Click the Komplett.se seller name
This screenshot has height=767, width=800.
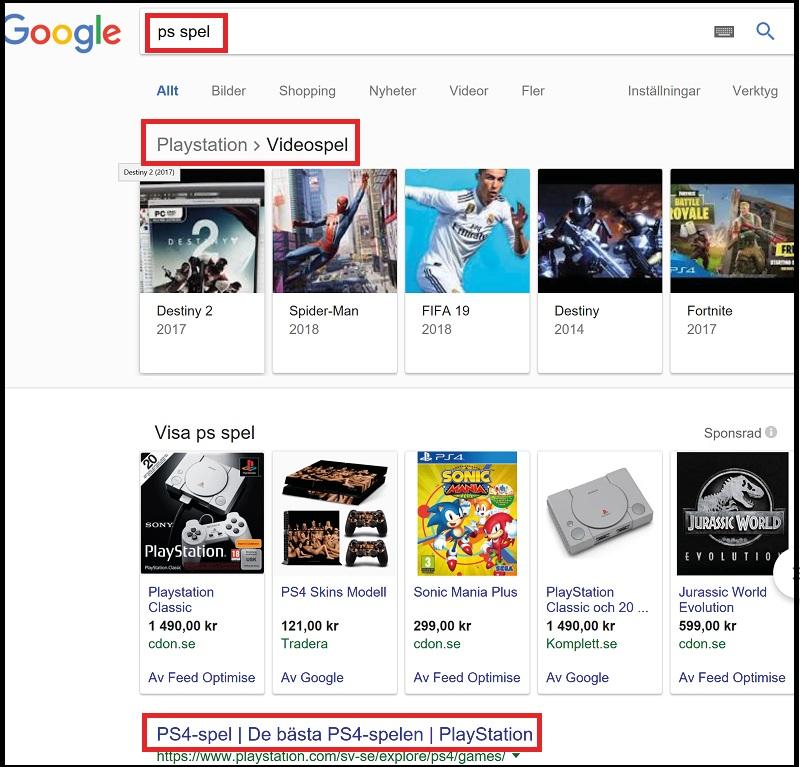(581, 644)
